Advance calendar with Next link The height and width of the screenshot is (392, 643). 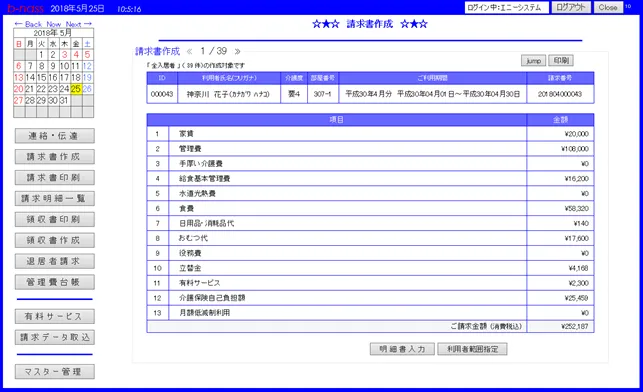tap(79, 24)
